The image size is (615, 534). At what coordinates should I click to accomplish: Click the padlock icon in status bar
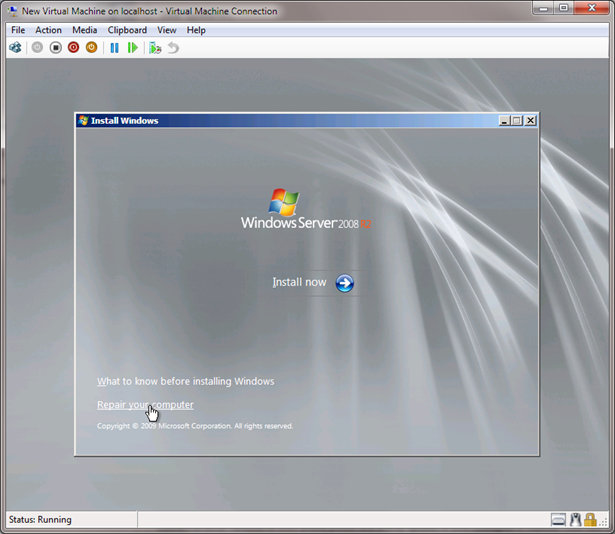pyautogui.click(x=590, y=520)
